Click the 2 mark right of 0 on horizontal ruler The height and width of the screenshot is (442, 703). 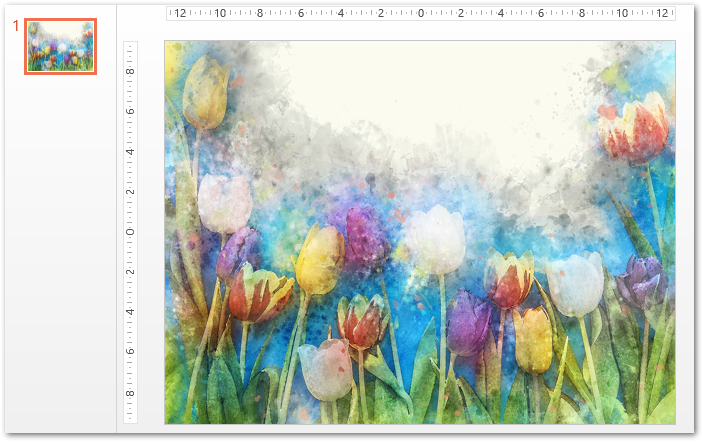click(x=460, y=13)
